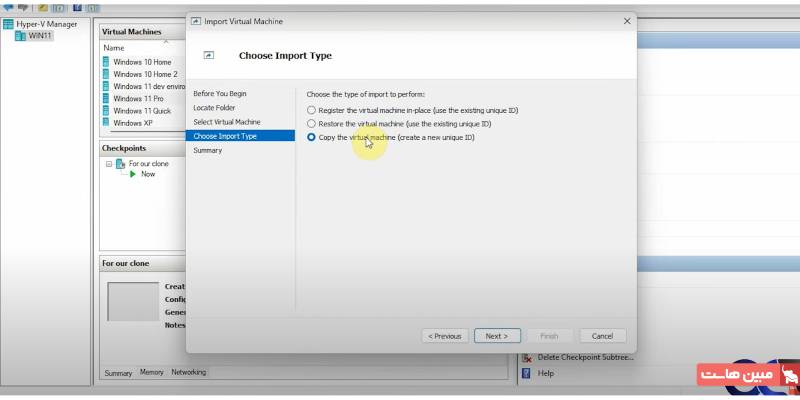
Task: Click the greyed-out Finish button
Action: click(549, 336)
